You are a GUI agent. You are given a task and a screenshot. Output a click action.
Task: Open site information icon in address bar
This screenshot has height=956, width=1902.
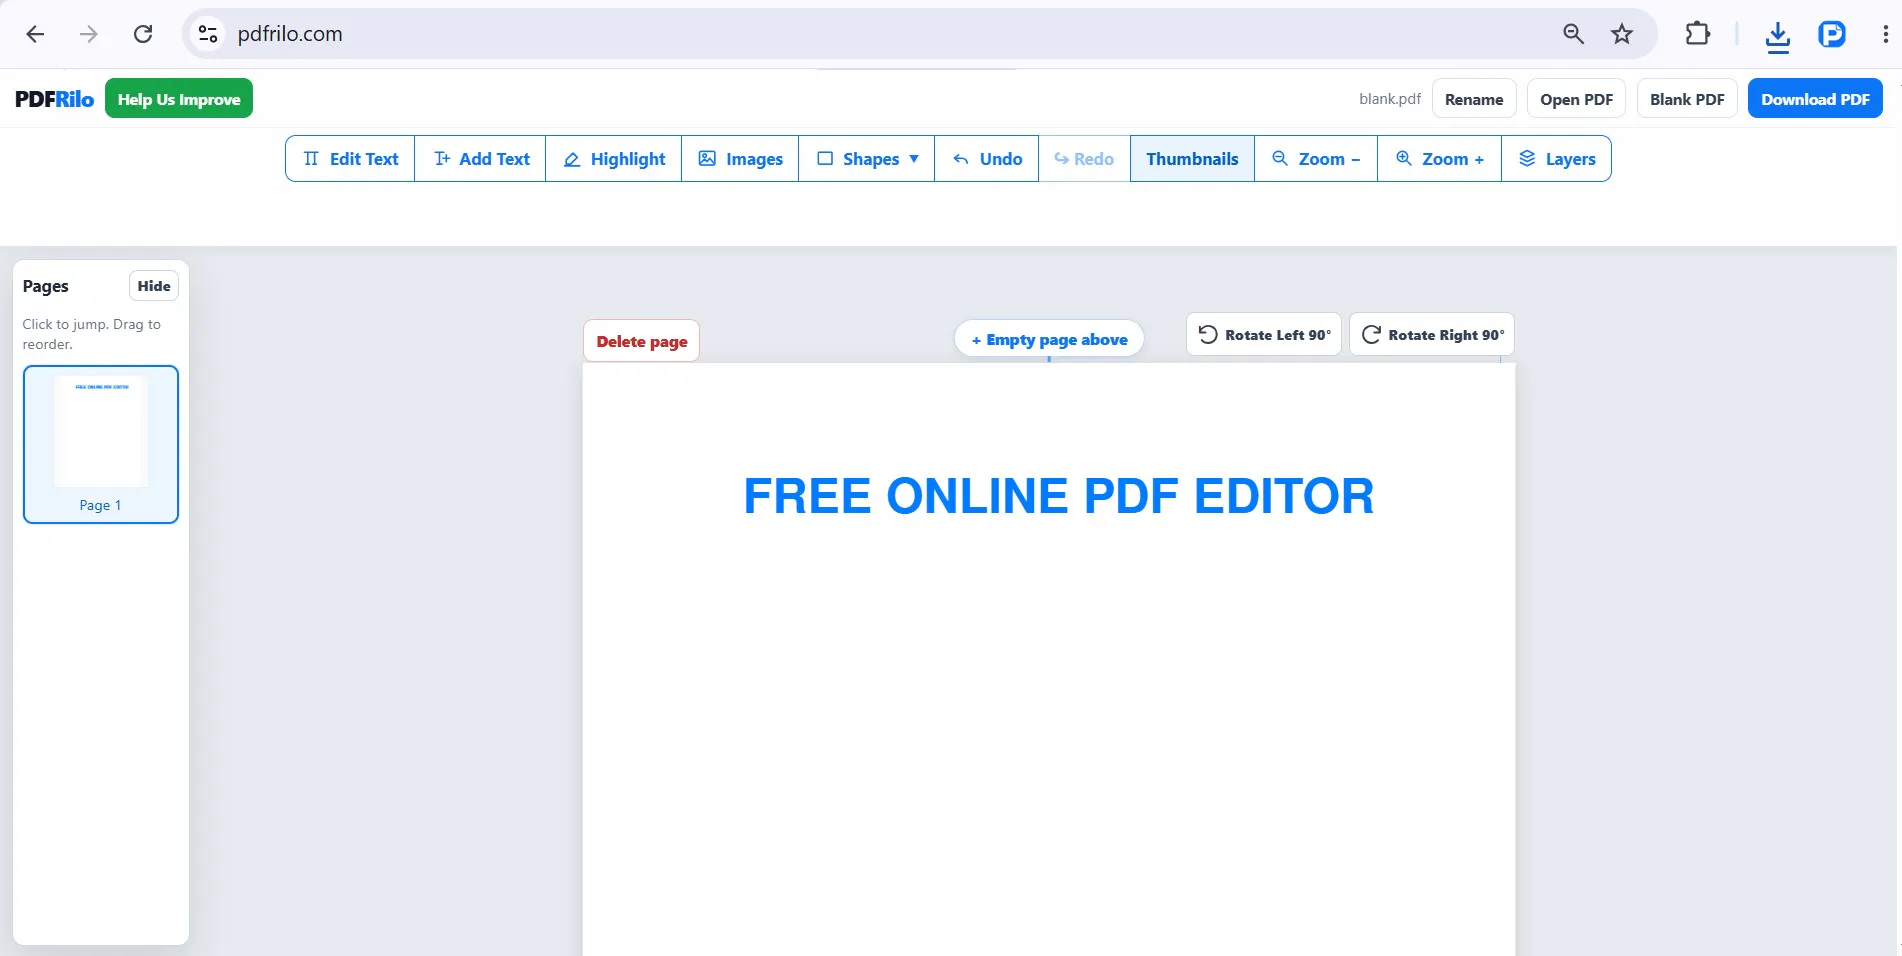pyautogui.click(x=208, y=34)
